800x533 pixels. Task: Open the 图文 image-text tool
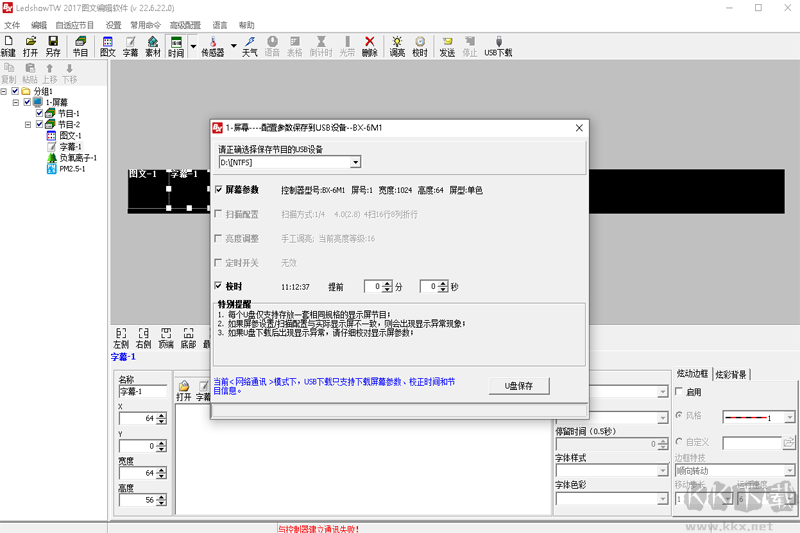108,46
